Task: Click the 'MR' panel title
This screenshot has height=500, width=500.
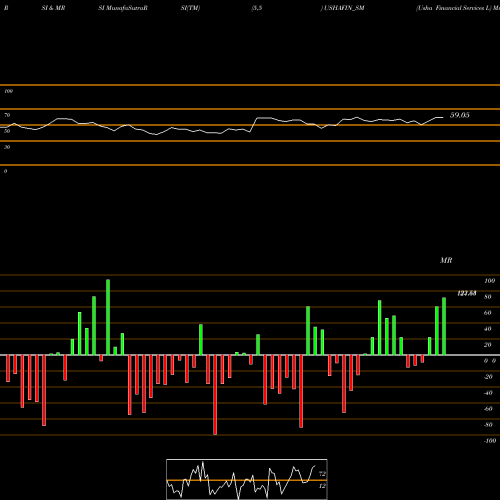Action: pyautogui.click(x=446, y=260)
